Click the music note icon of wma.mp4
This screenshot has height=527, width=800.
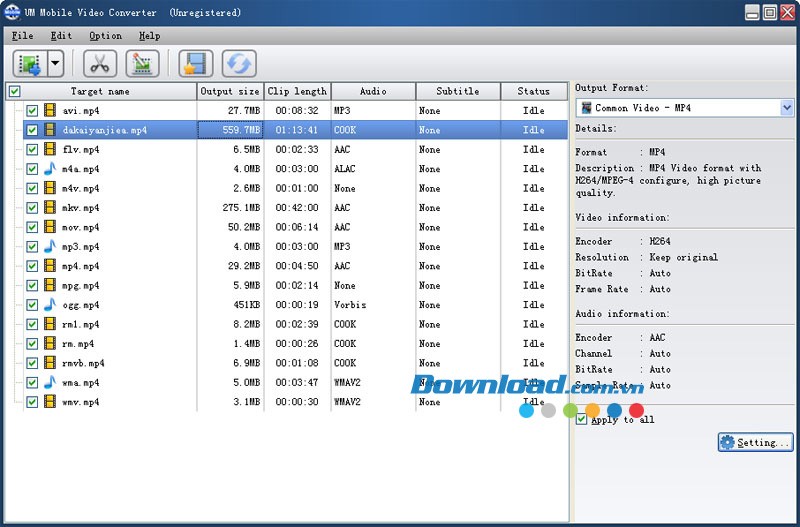click(50, 382)
